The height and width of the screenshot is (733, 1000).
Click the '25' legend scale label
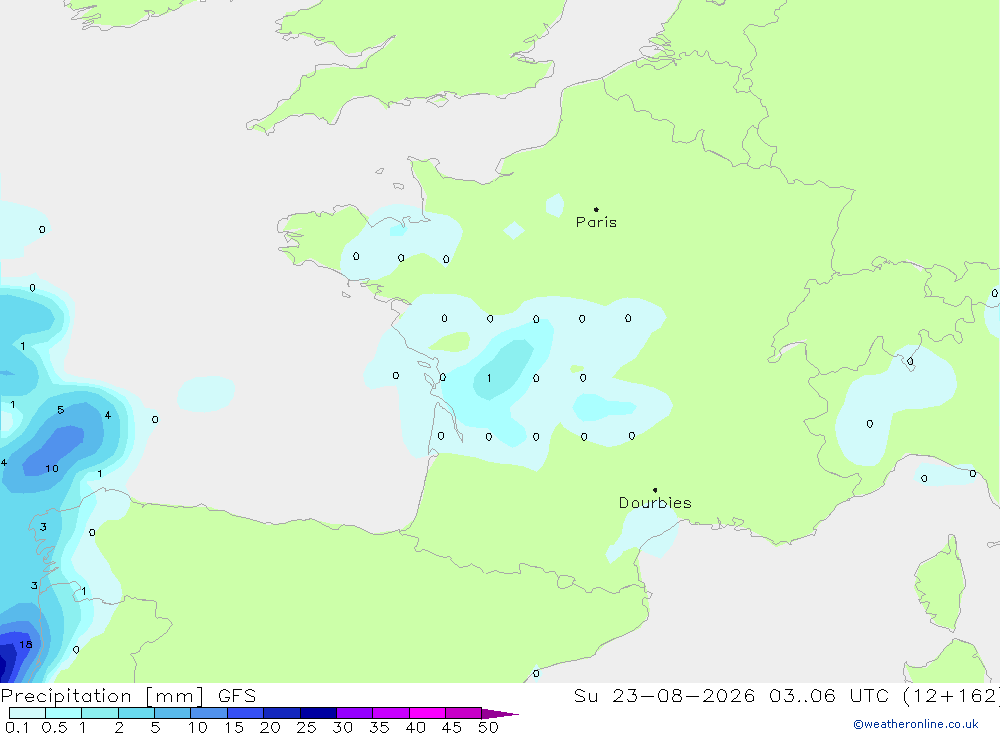306,727
